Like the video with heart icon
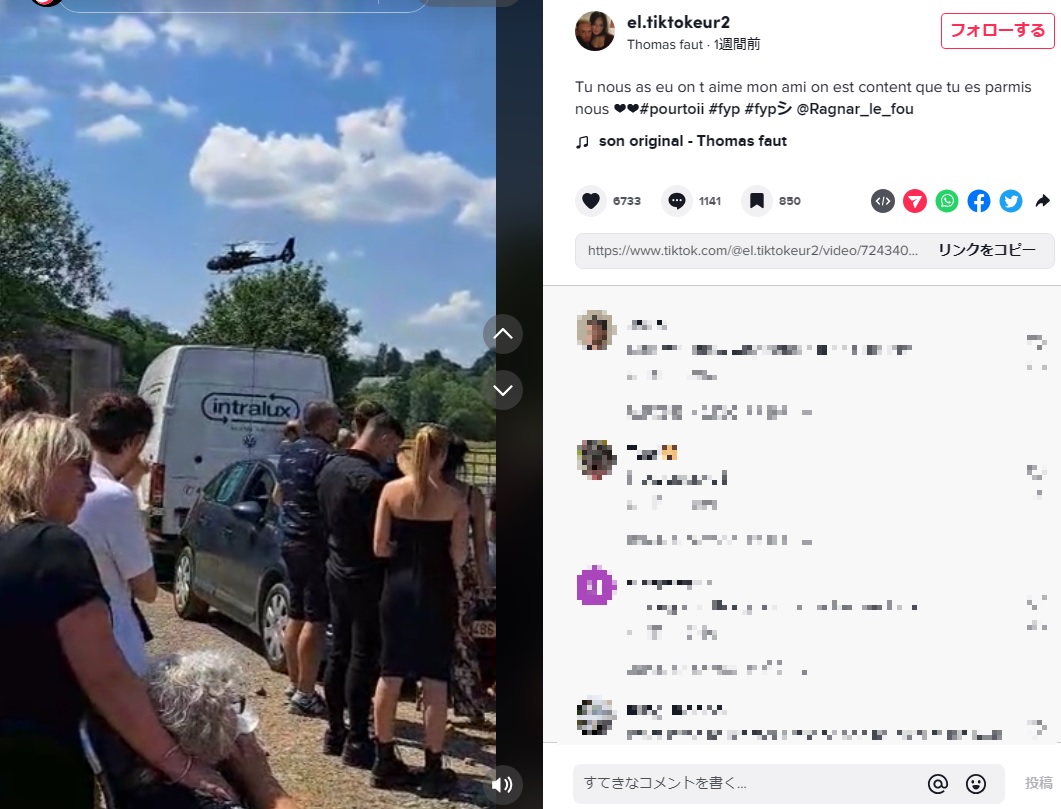 click(x=591, y=201)
